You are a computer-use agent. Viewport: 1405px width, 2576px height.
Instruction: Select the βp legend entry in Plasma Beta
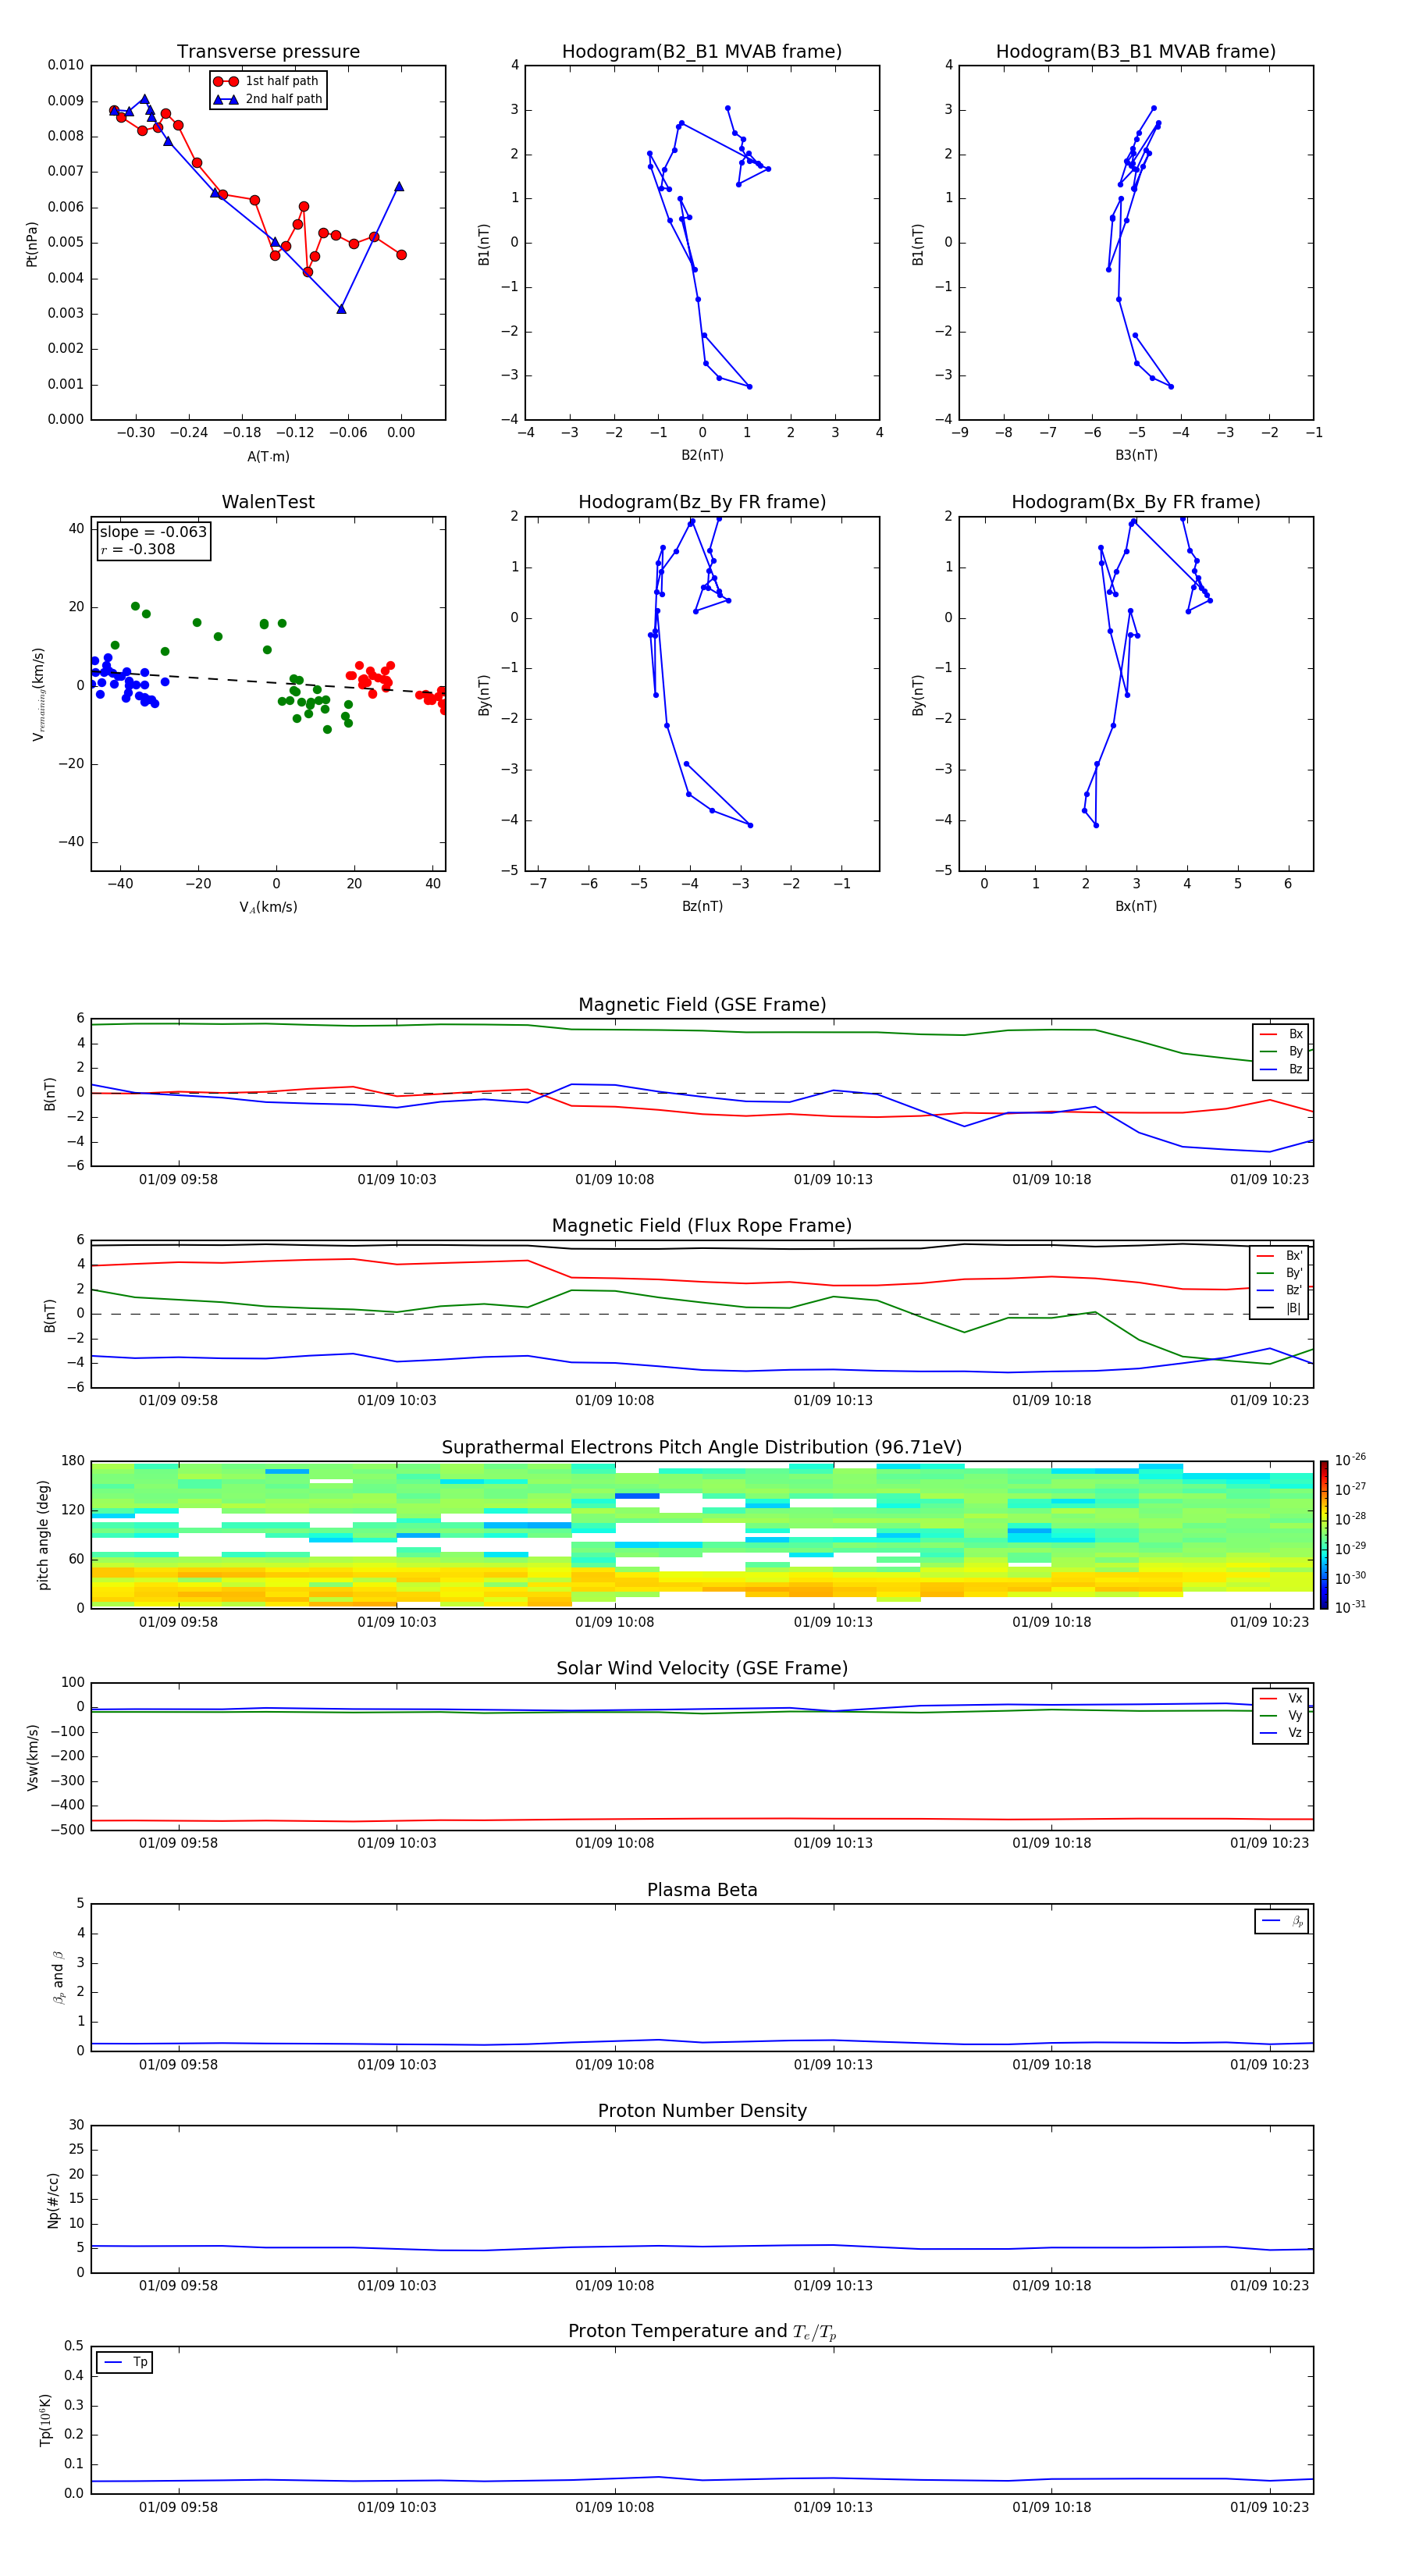coord(1282,1921)
